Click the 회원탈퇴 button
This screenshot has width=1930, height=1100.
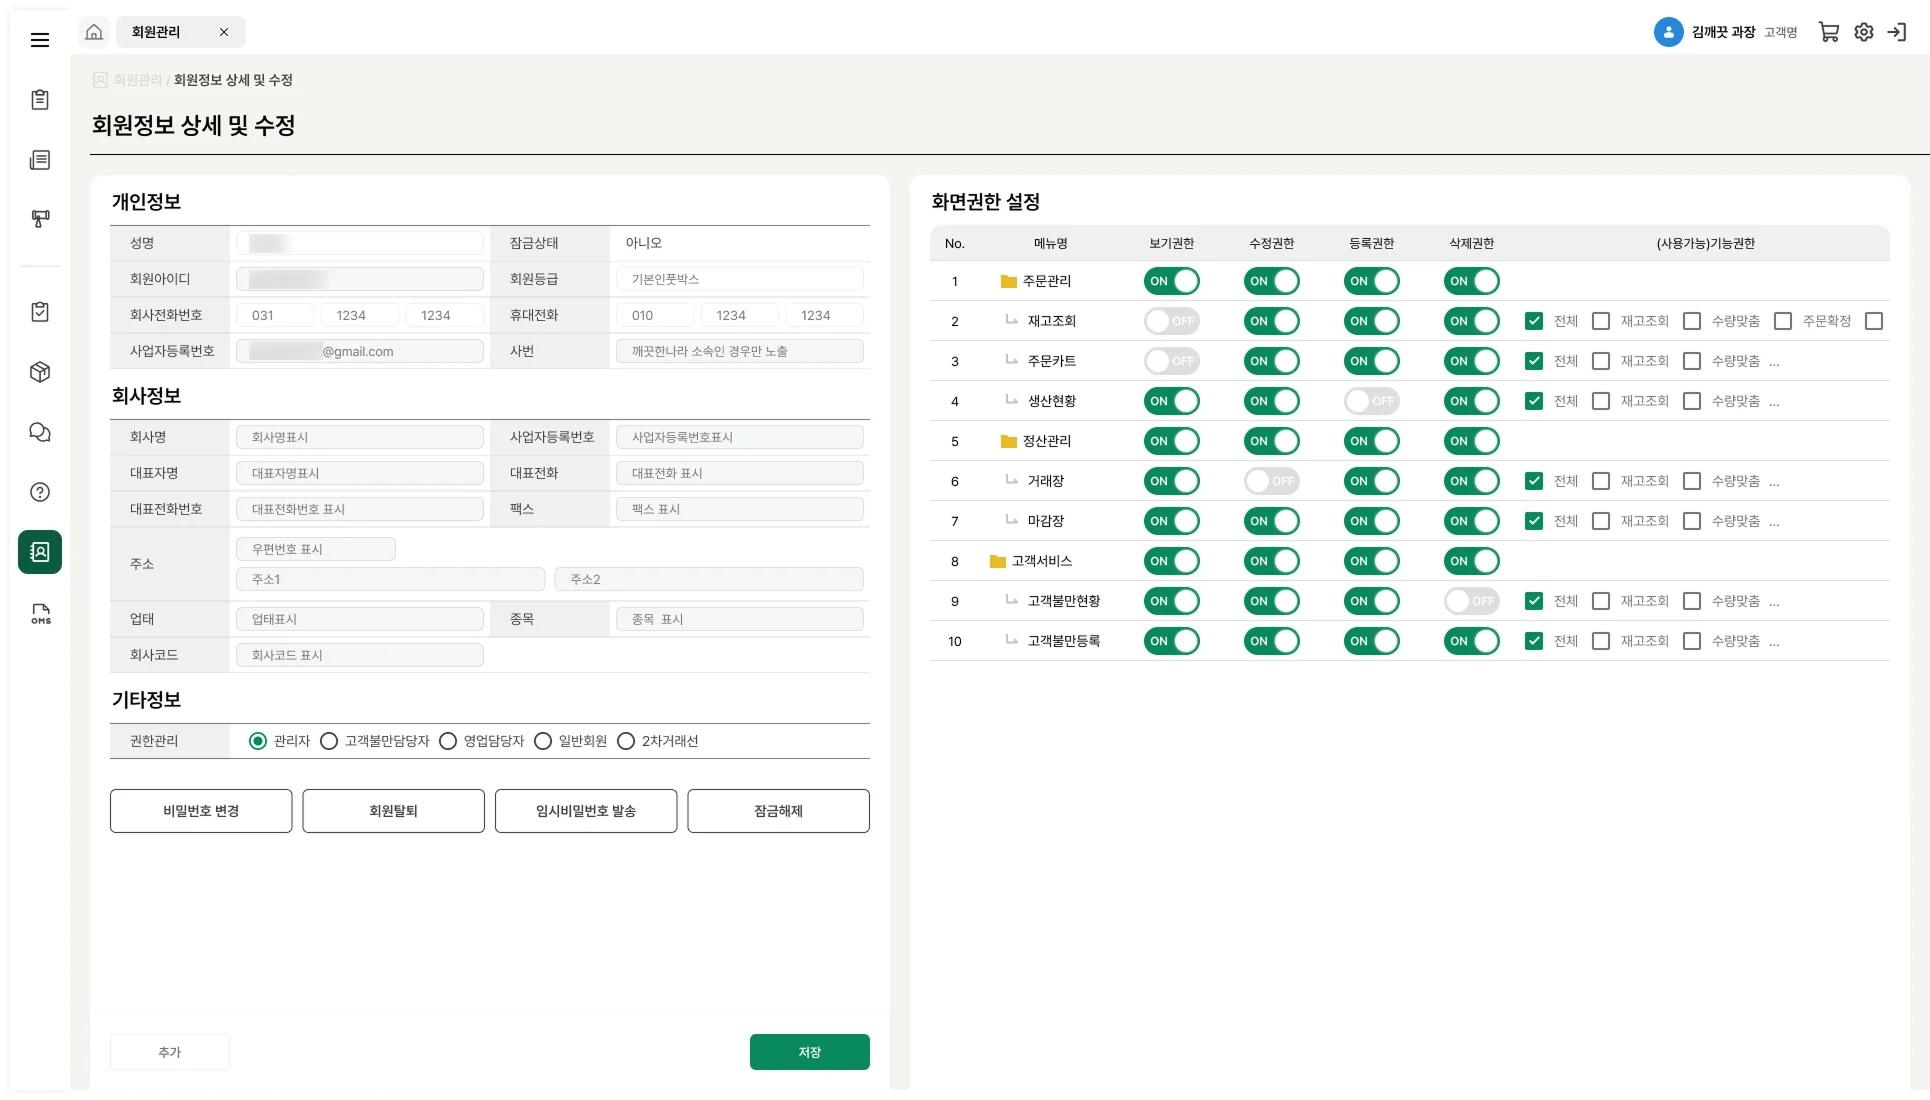pos(394,811)
